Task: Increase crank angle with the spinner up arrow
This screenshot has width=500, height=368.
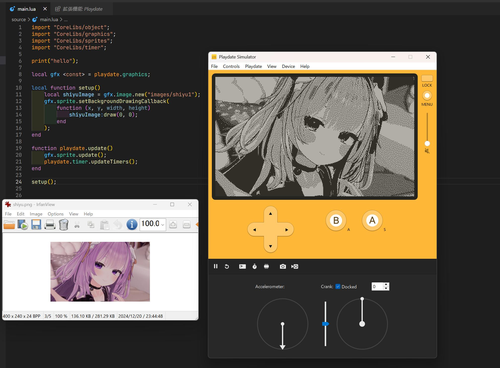Action: point(386,285)
